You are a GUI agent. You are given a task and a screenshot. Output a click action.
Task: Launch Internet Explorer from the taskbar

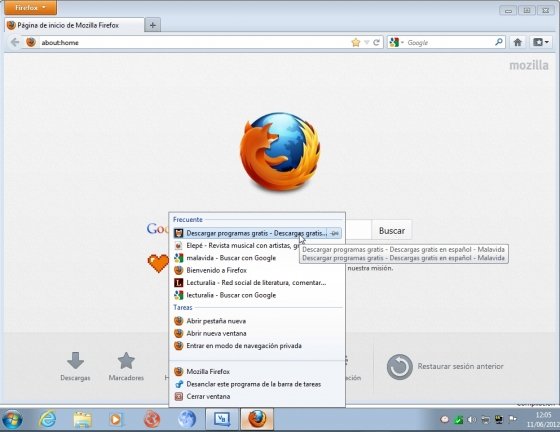pyautogui.click(x=48, y=419)
